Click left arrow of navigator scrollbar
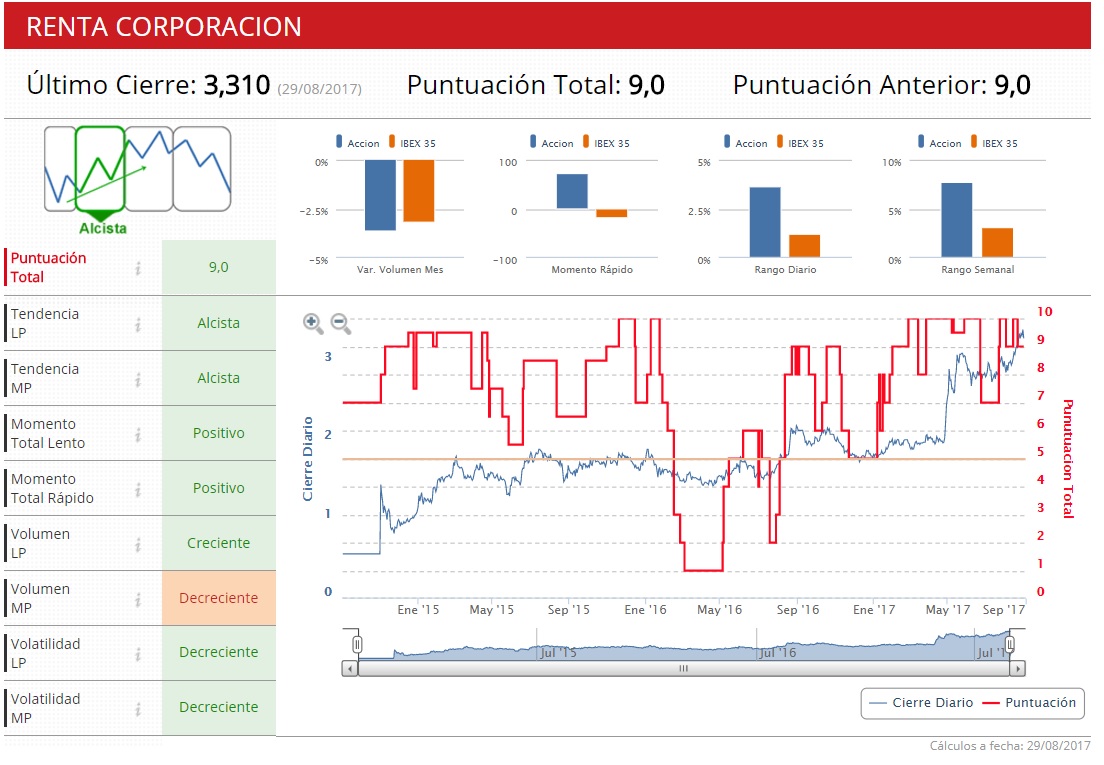Image resolution: width=1104 pixels, height=765 pixels. (350, 669)
